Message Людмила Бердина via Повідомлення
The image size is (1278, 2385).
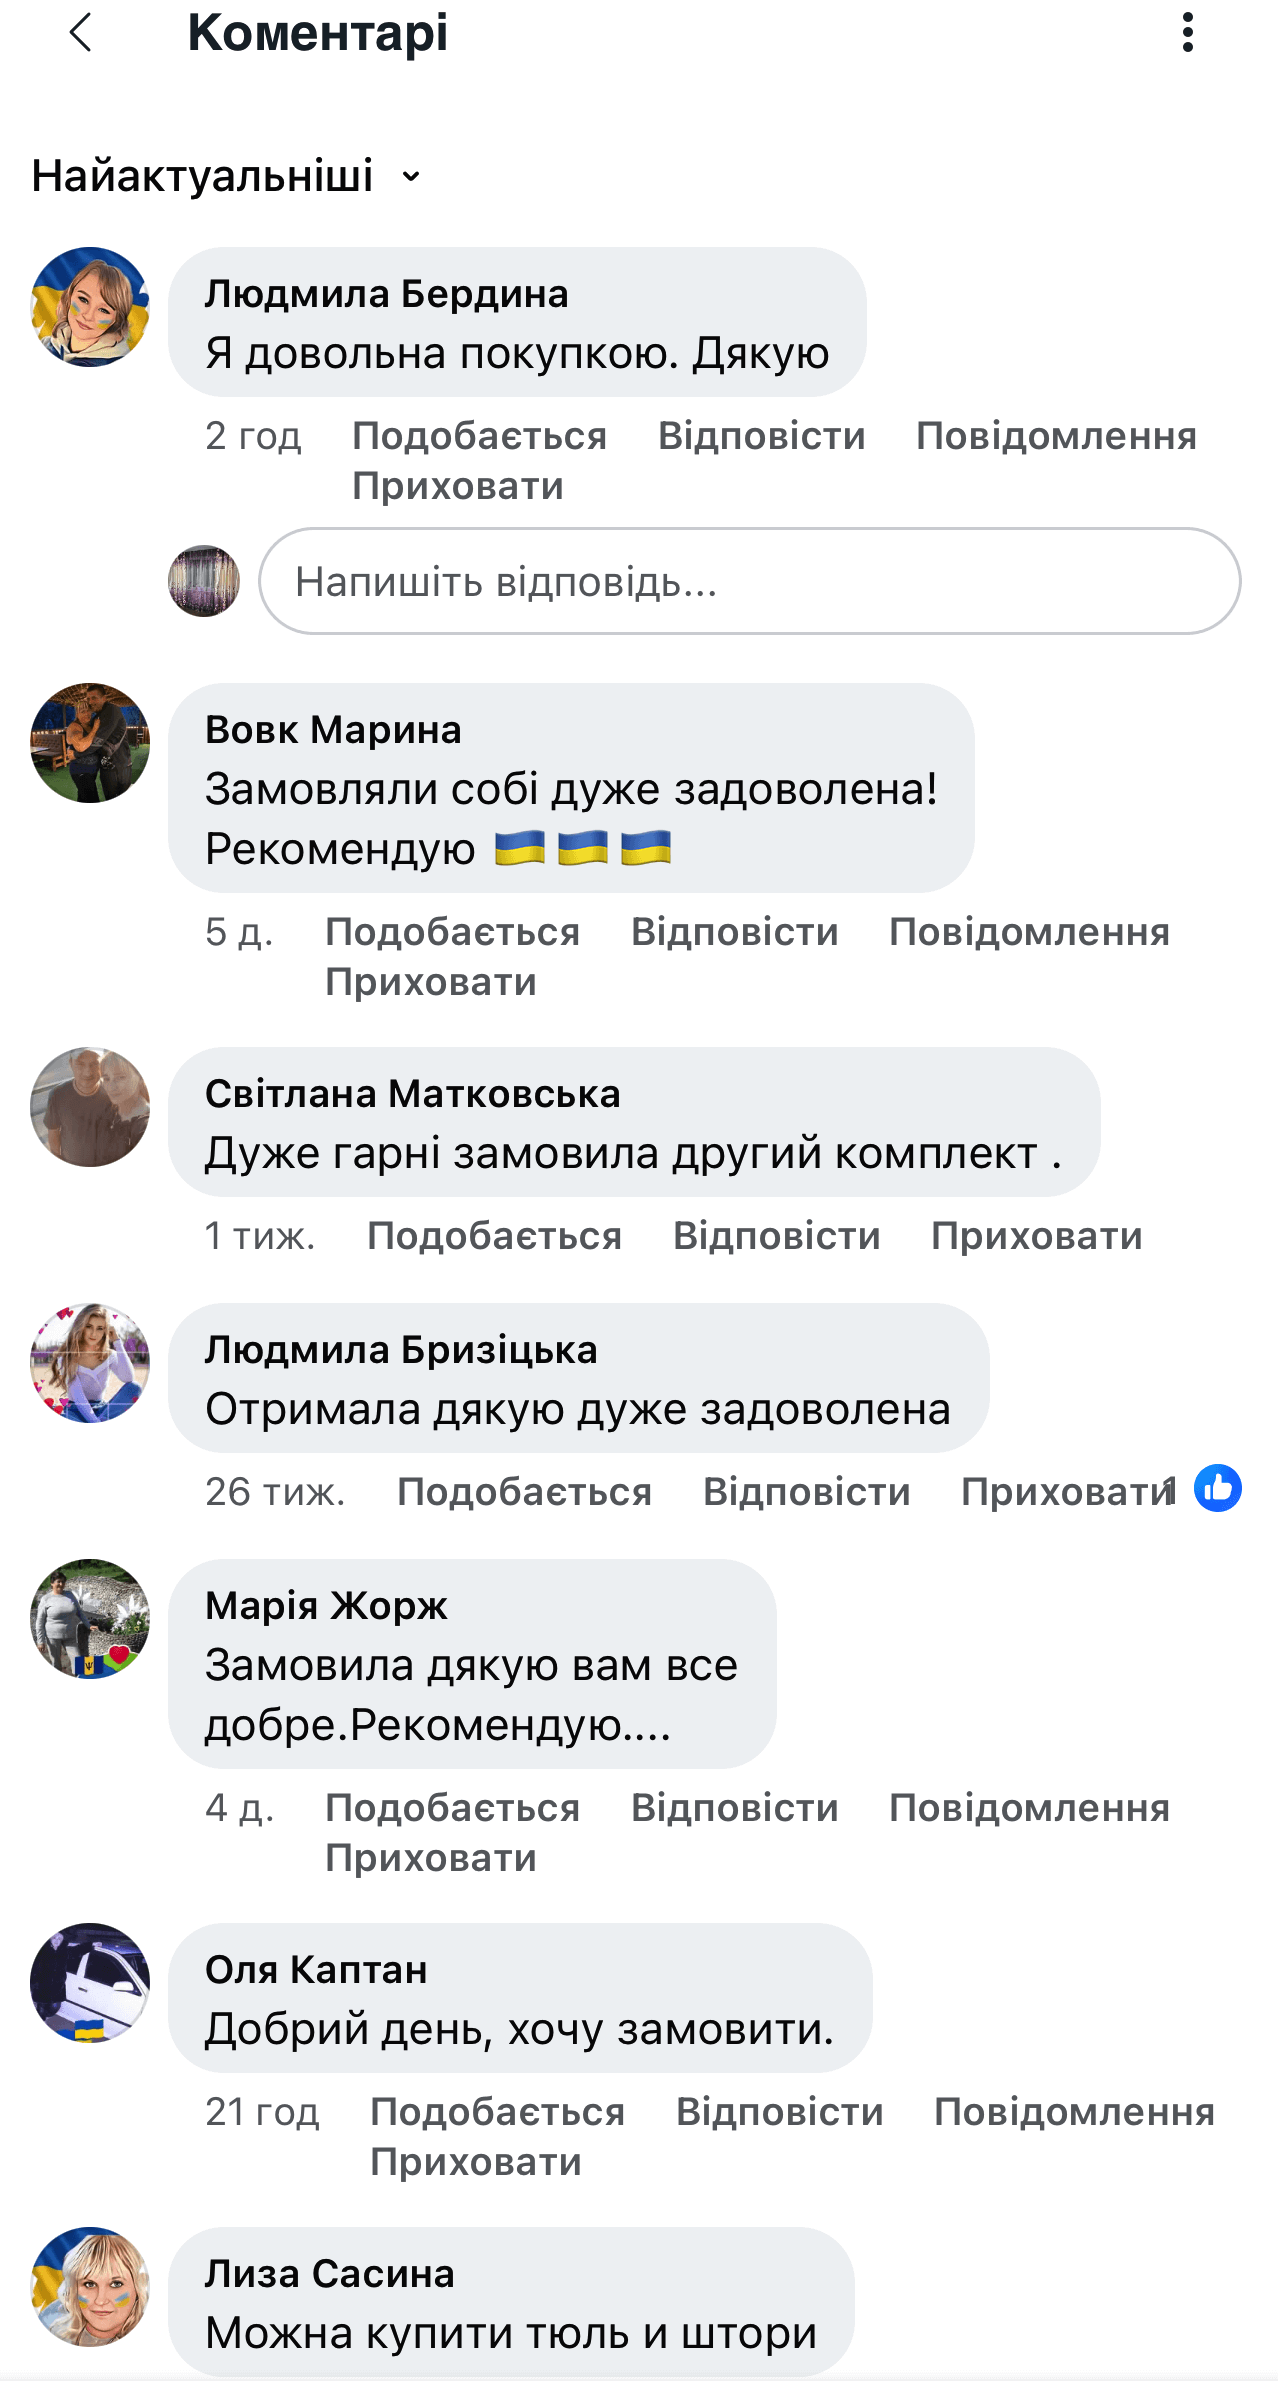tap(1056, 436)
